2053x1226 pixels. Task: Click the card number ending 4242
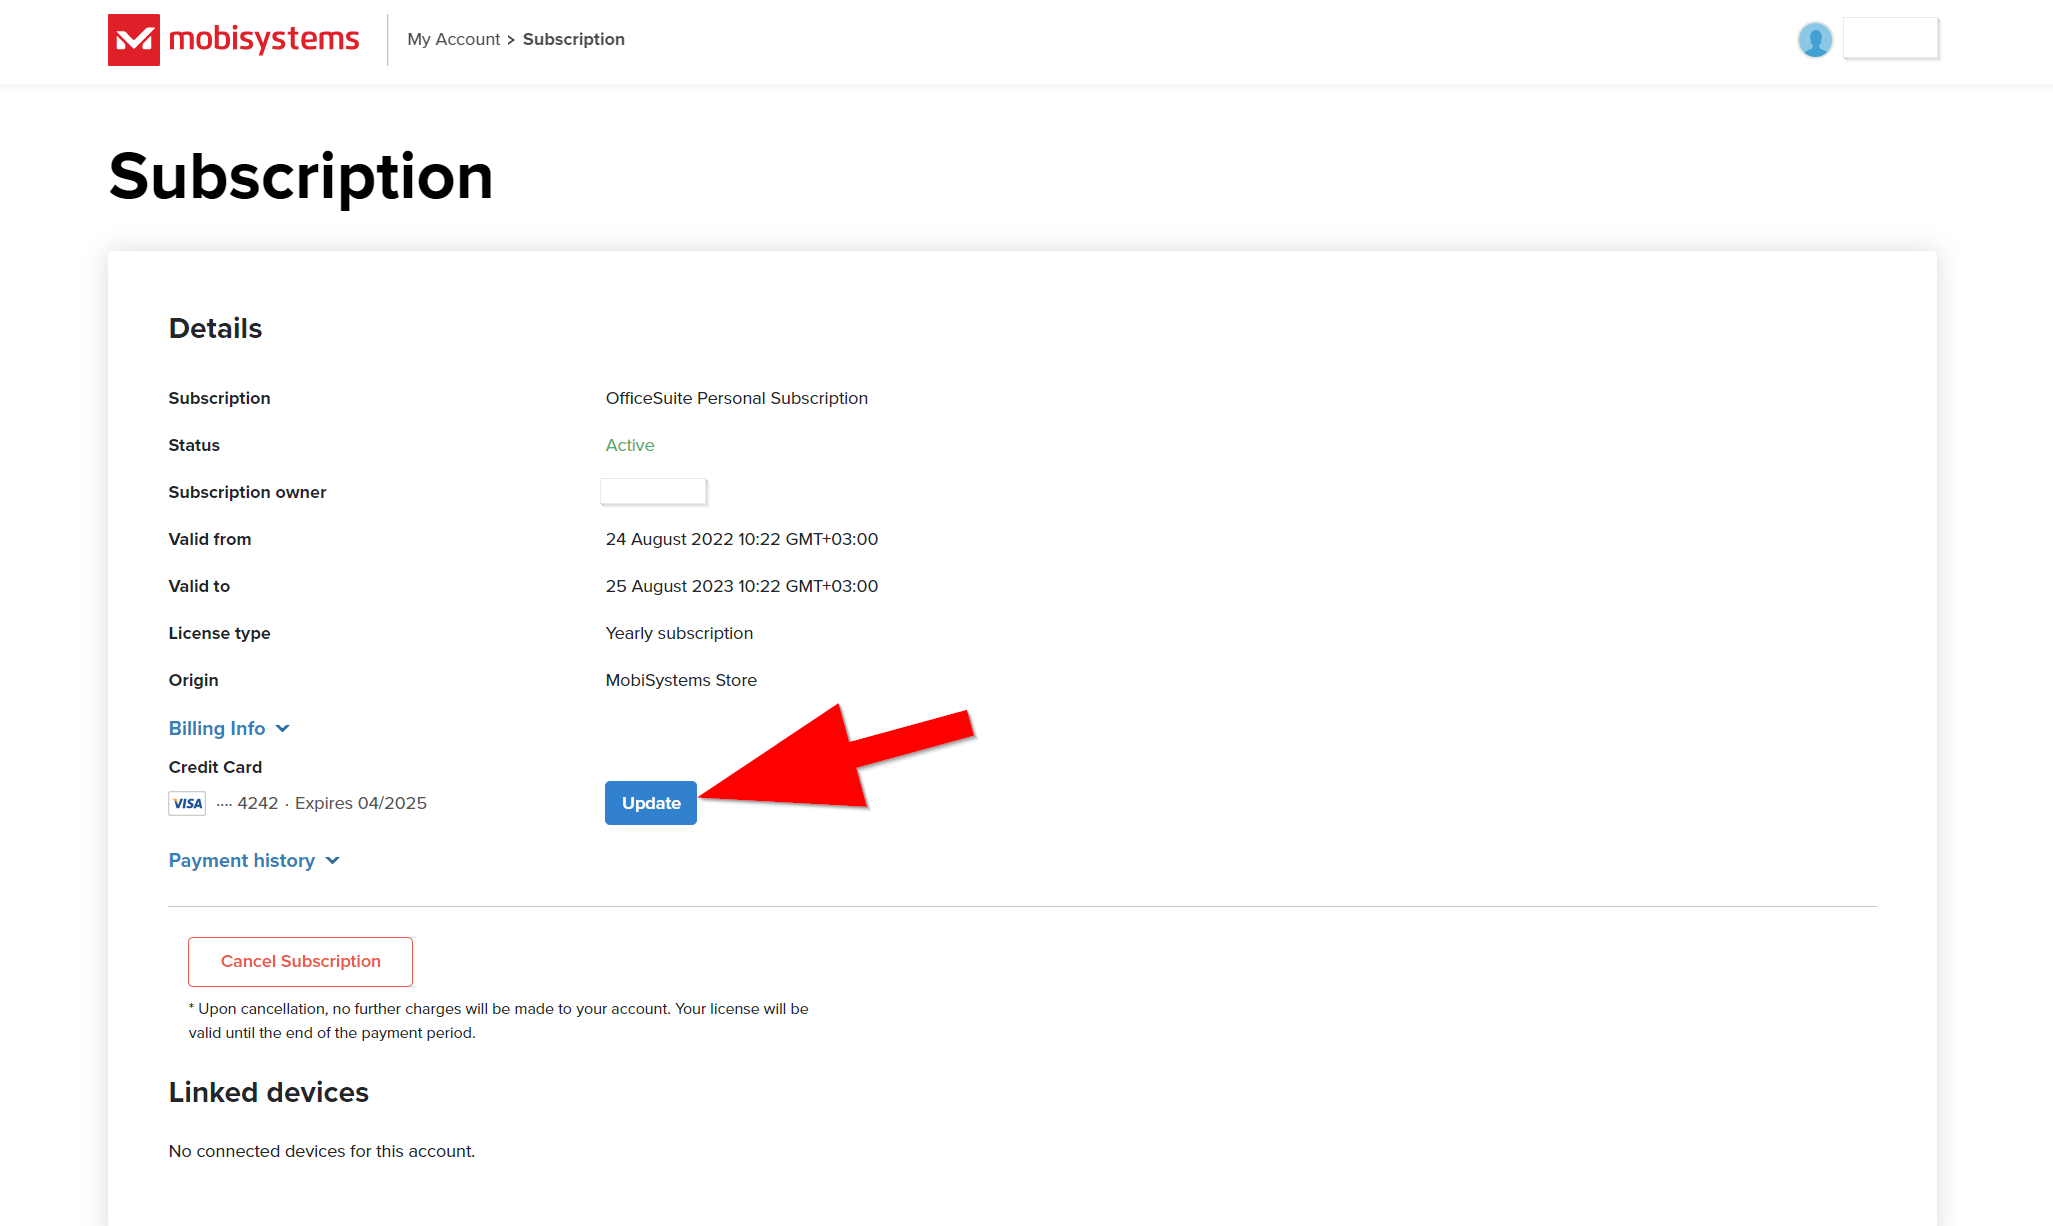247,803
